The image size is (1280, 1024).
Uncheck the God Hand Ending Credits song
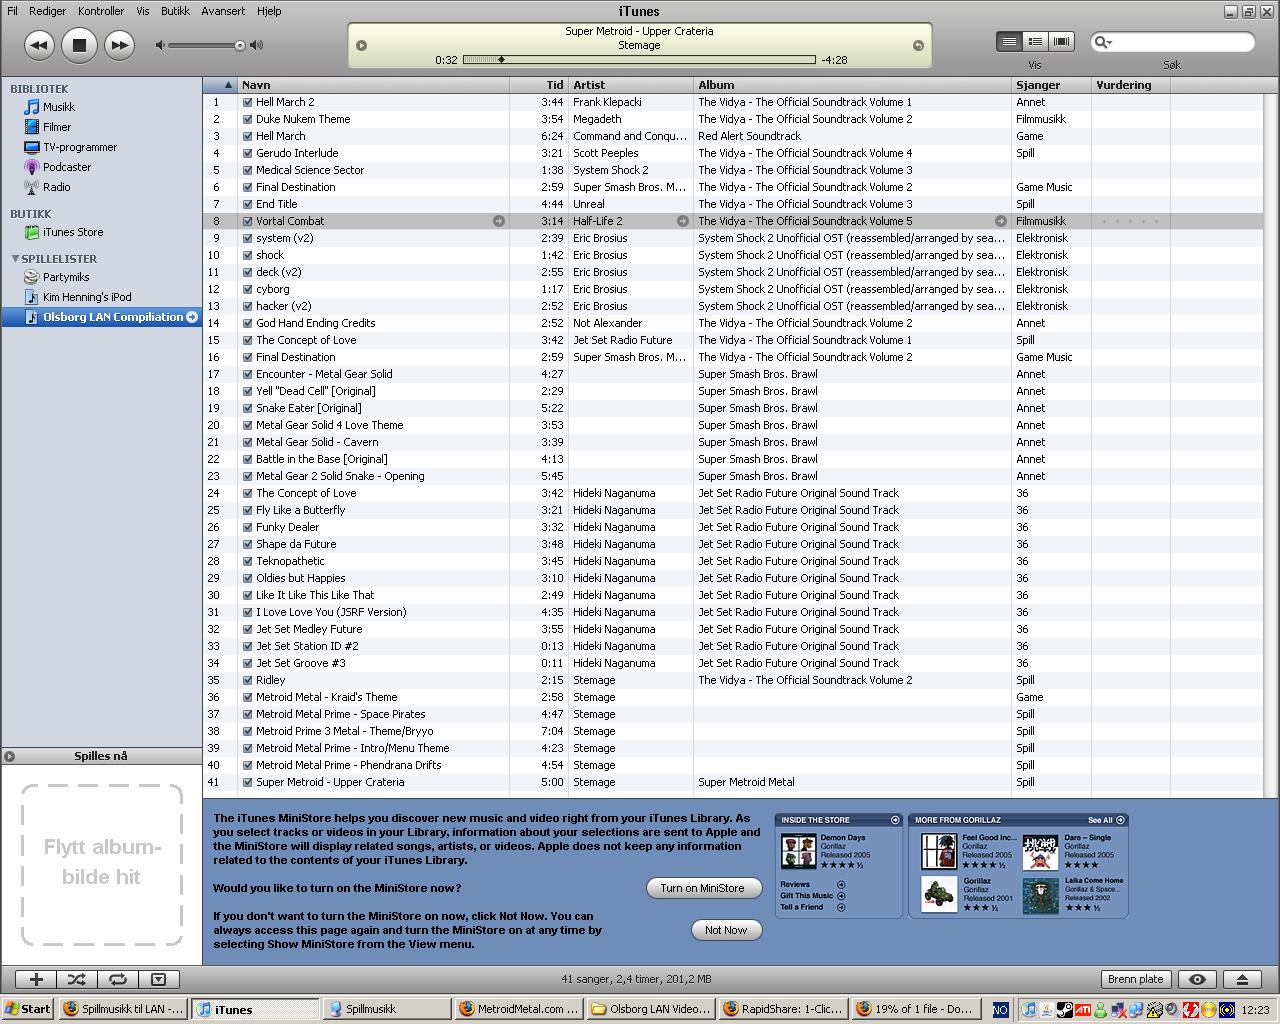[247, 323]
